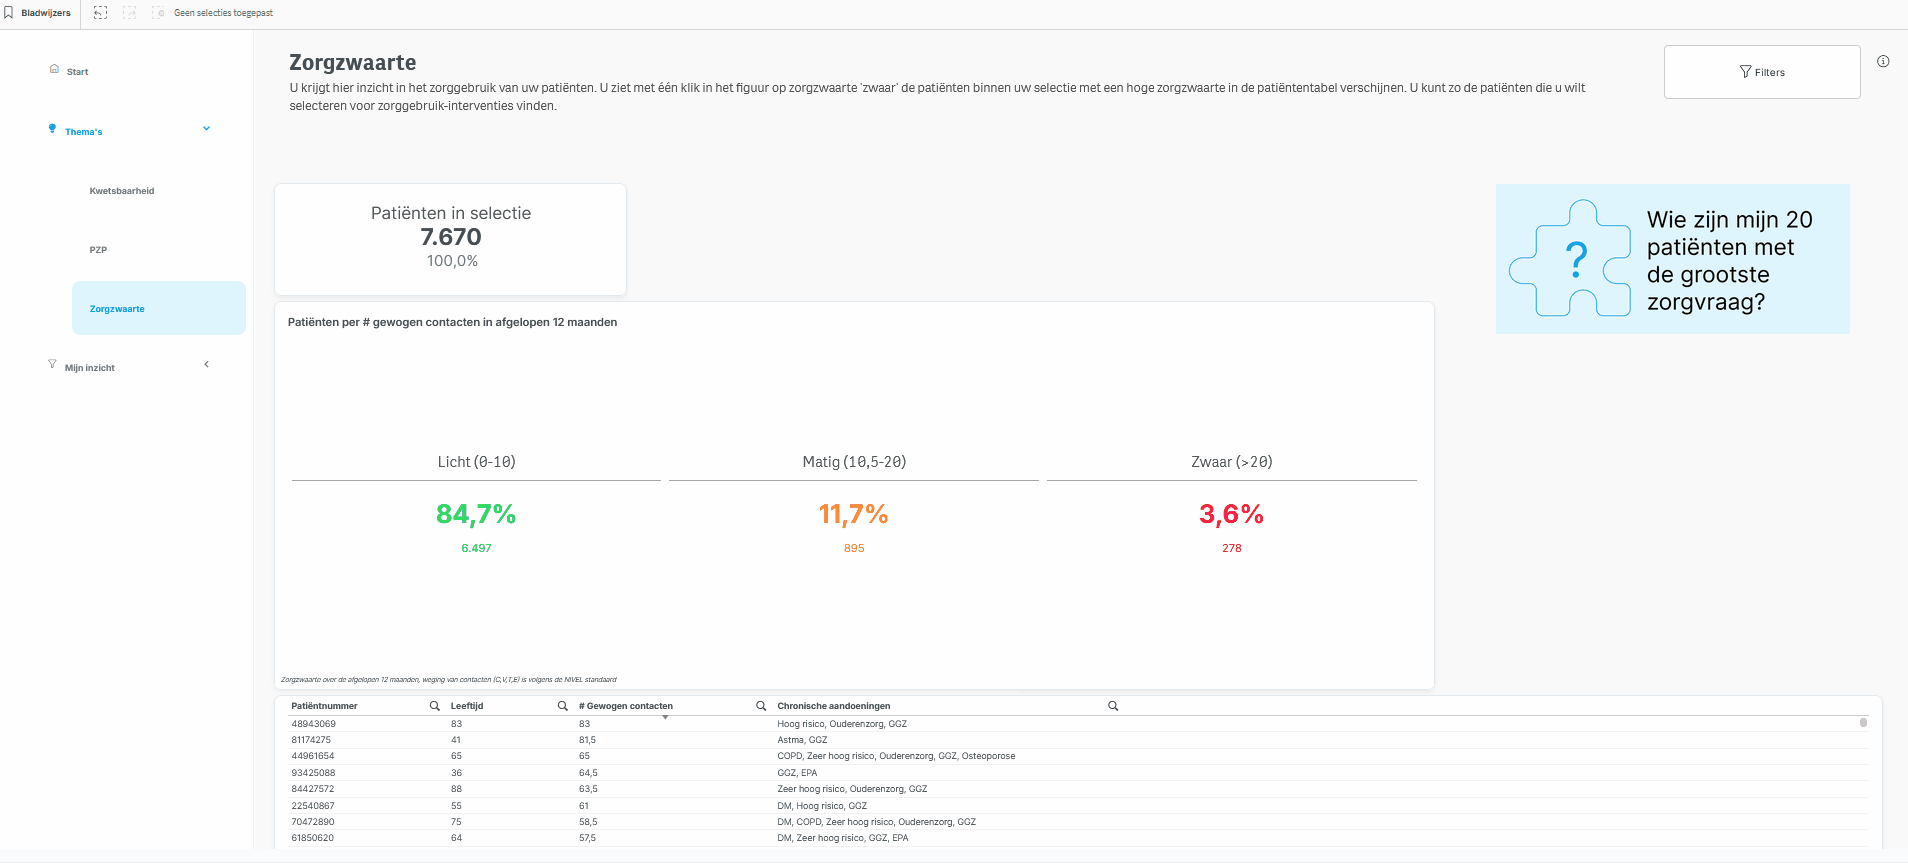This screenshot has height=863, width=1908.
Task: Search the Gewogen contacten column
Action: tap(761, 706)
